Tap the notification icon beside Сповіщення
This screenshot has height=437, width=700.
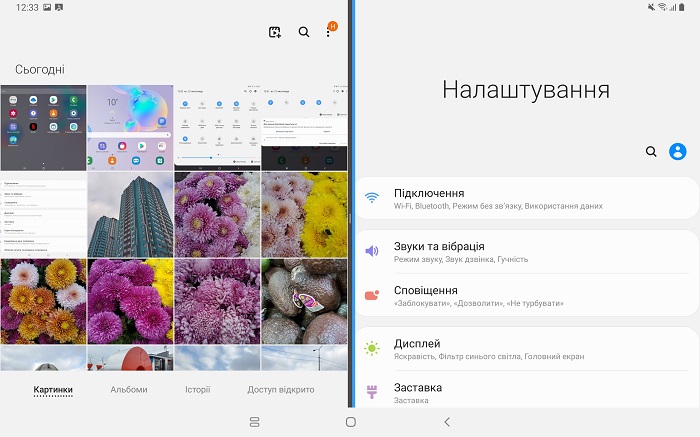coord(371,295)
